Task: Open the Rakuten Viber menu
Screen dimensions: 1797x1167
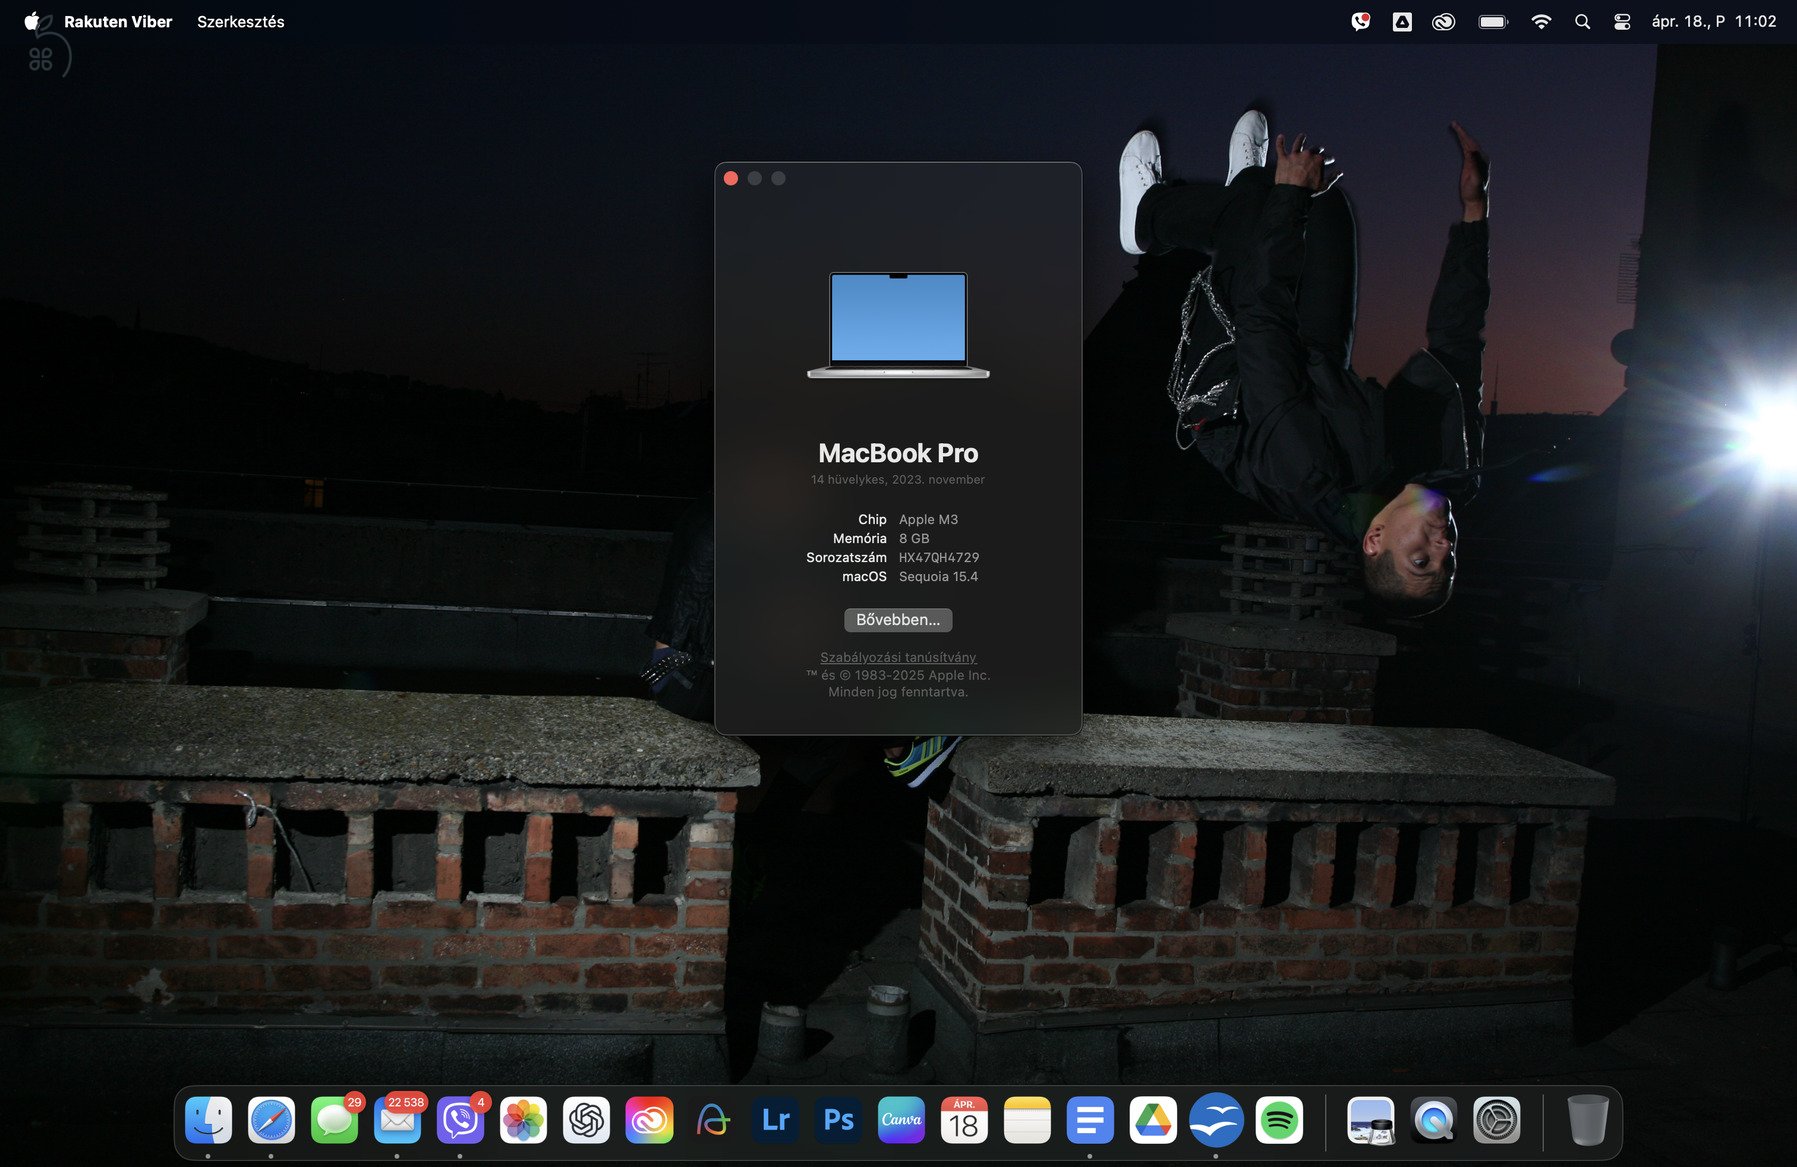Action: point(118,21)
